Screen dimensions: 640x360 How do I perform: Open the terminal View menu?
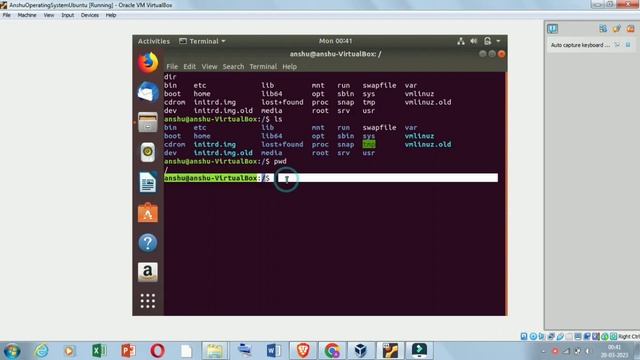tap(209, 67)
